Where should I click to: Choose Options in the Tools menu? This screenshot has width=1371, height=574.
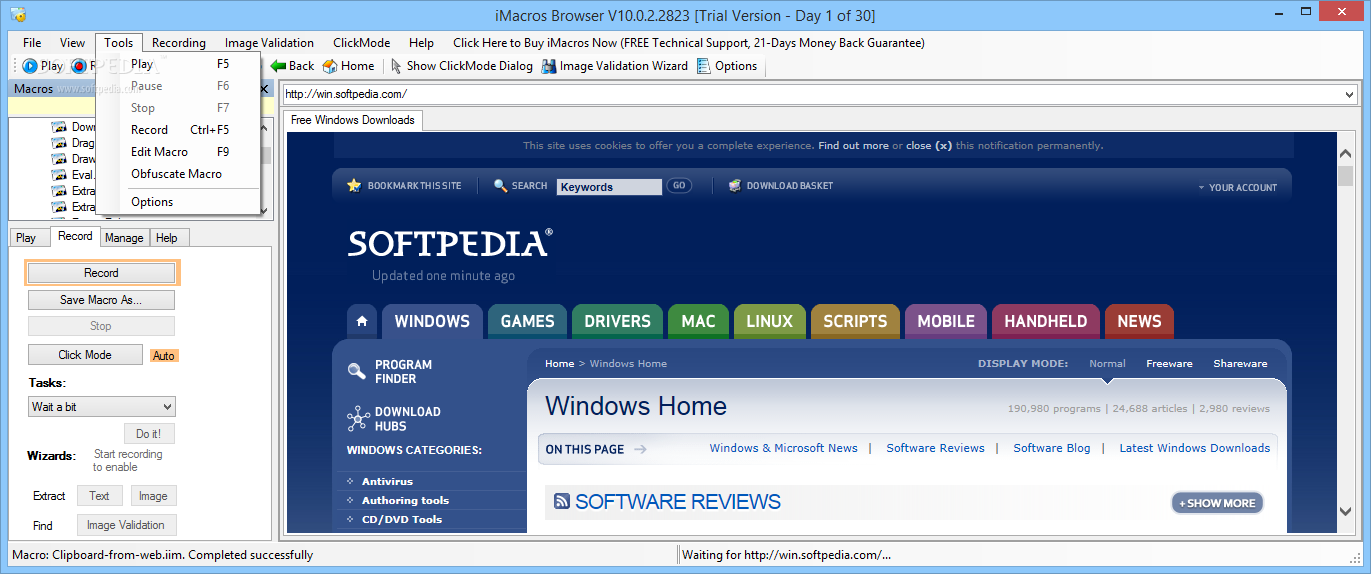pos(180,202)
